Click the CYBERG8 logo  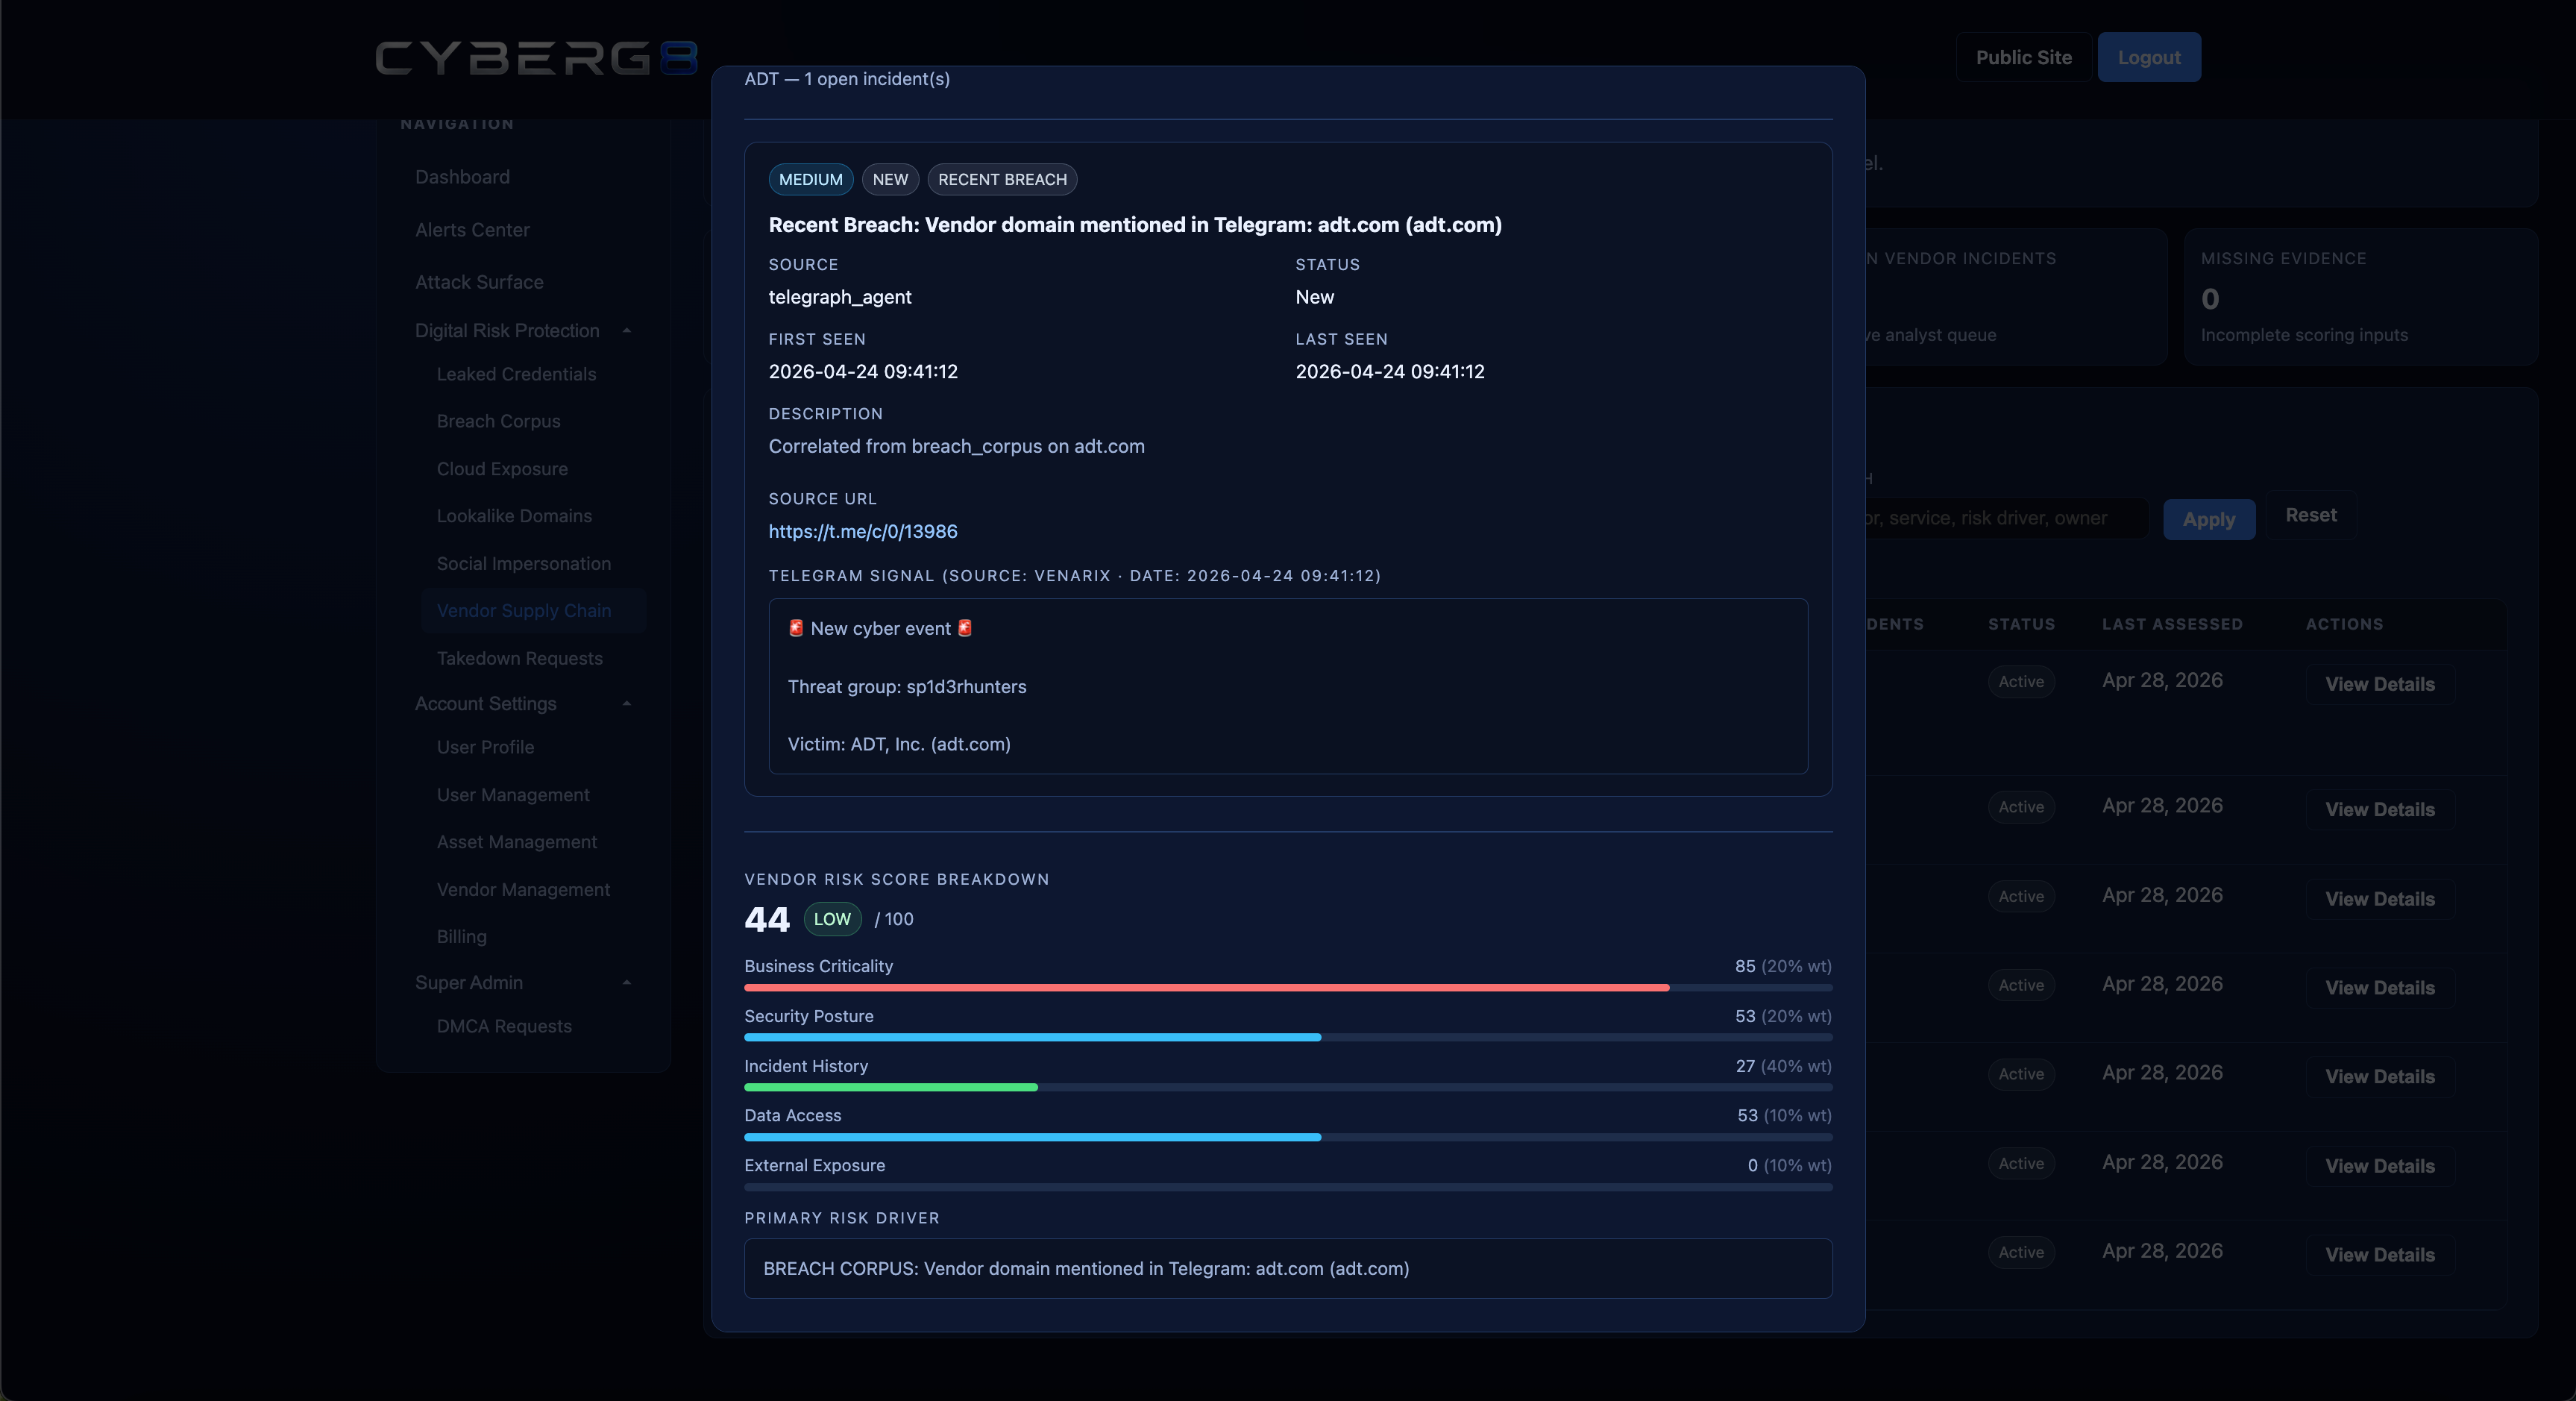(x=536, y=58)
